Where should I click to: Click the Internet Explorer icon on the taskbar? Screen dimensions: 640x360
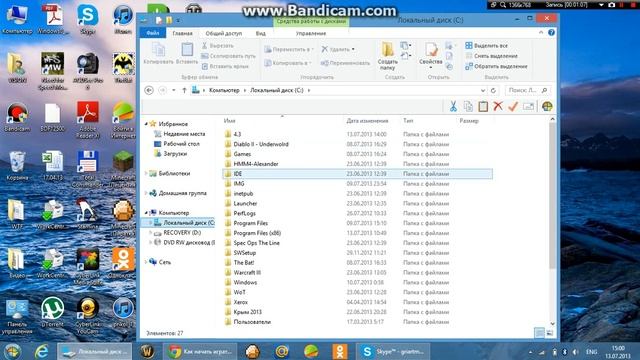coord(41,351)
